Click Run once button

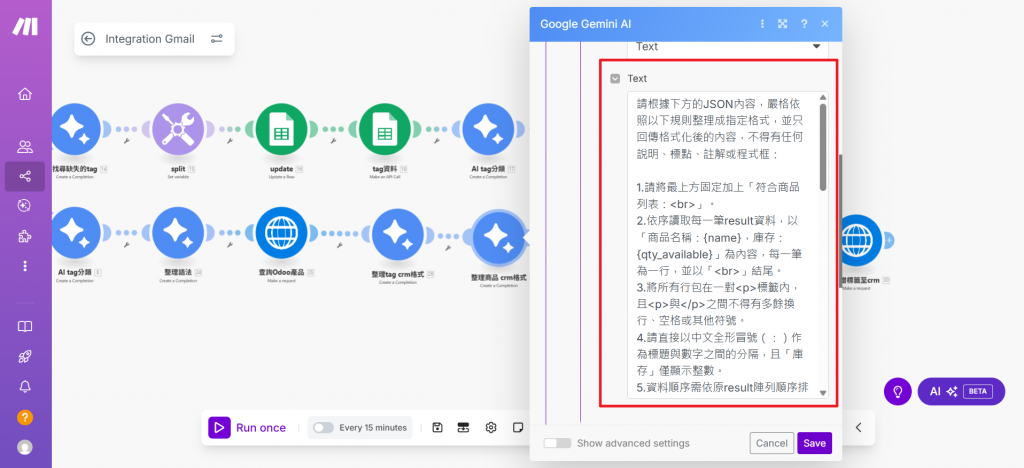pyautogui.click(x=248, y=428)
